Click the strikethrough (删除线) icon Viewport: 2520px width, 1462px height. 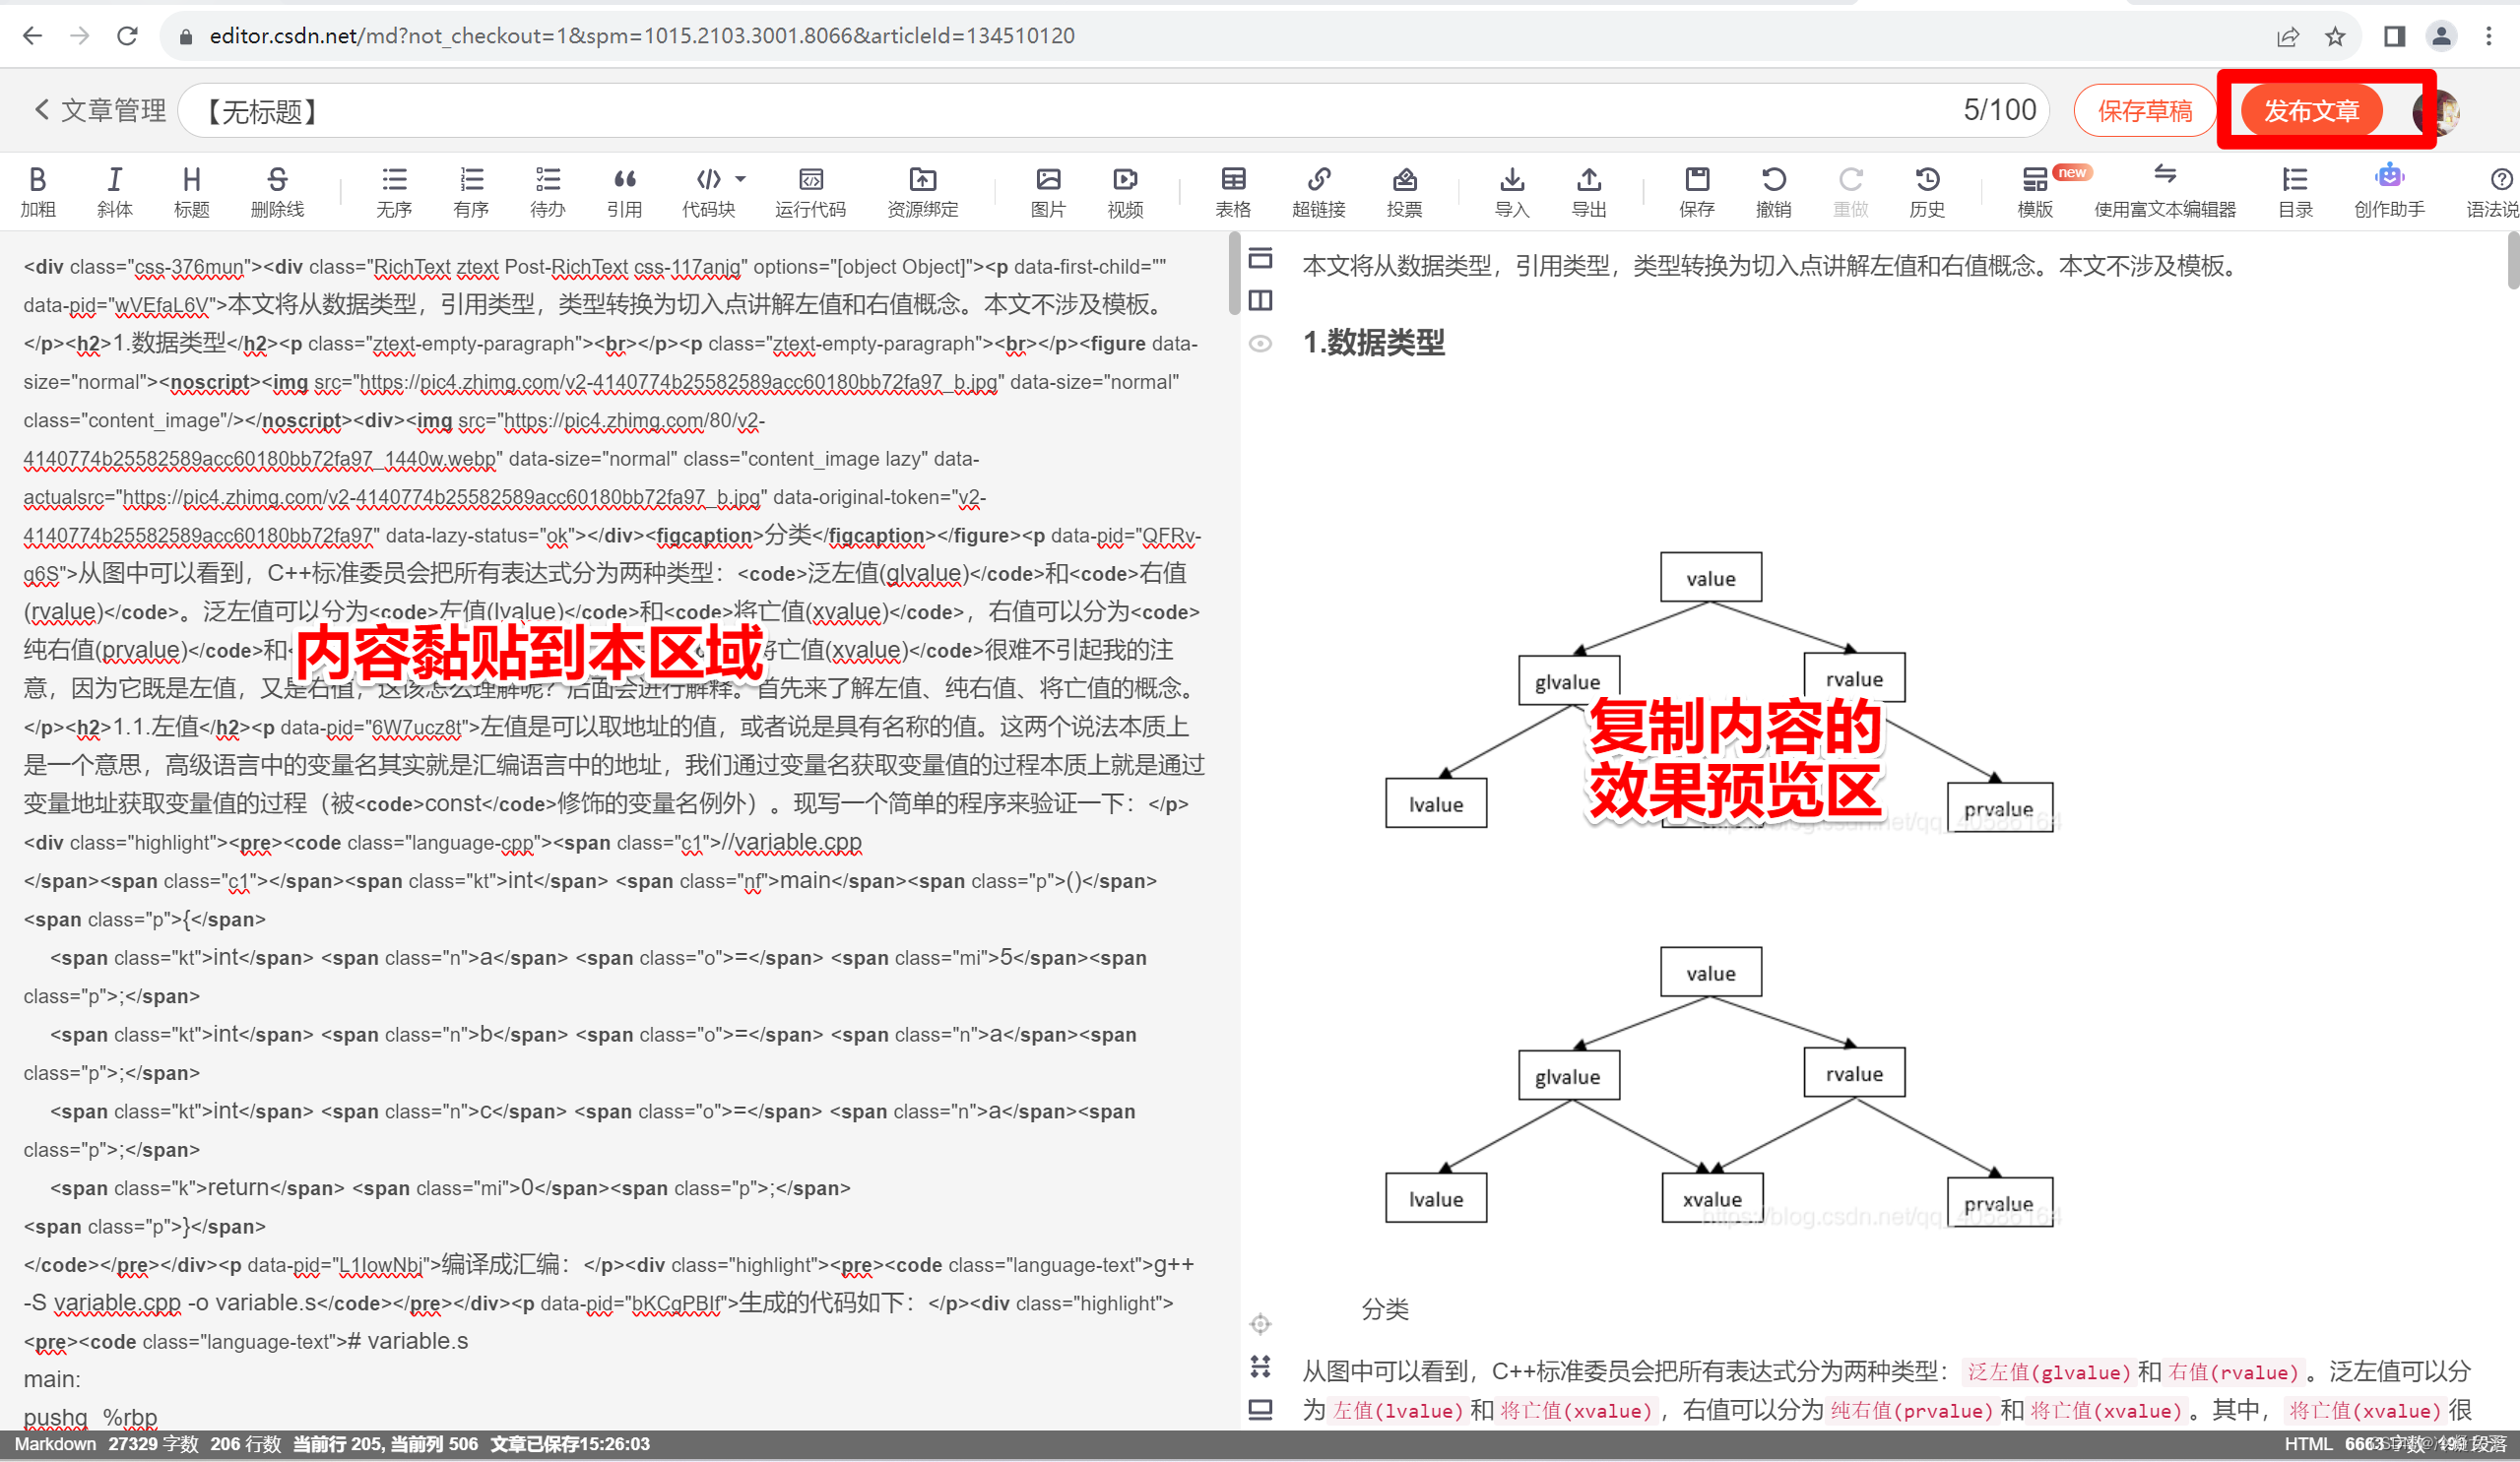(277, 180)
